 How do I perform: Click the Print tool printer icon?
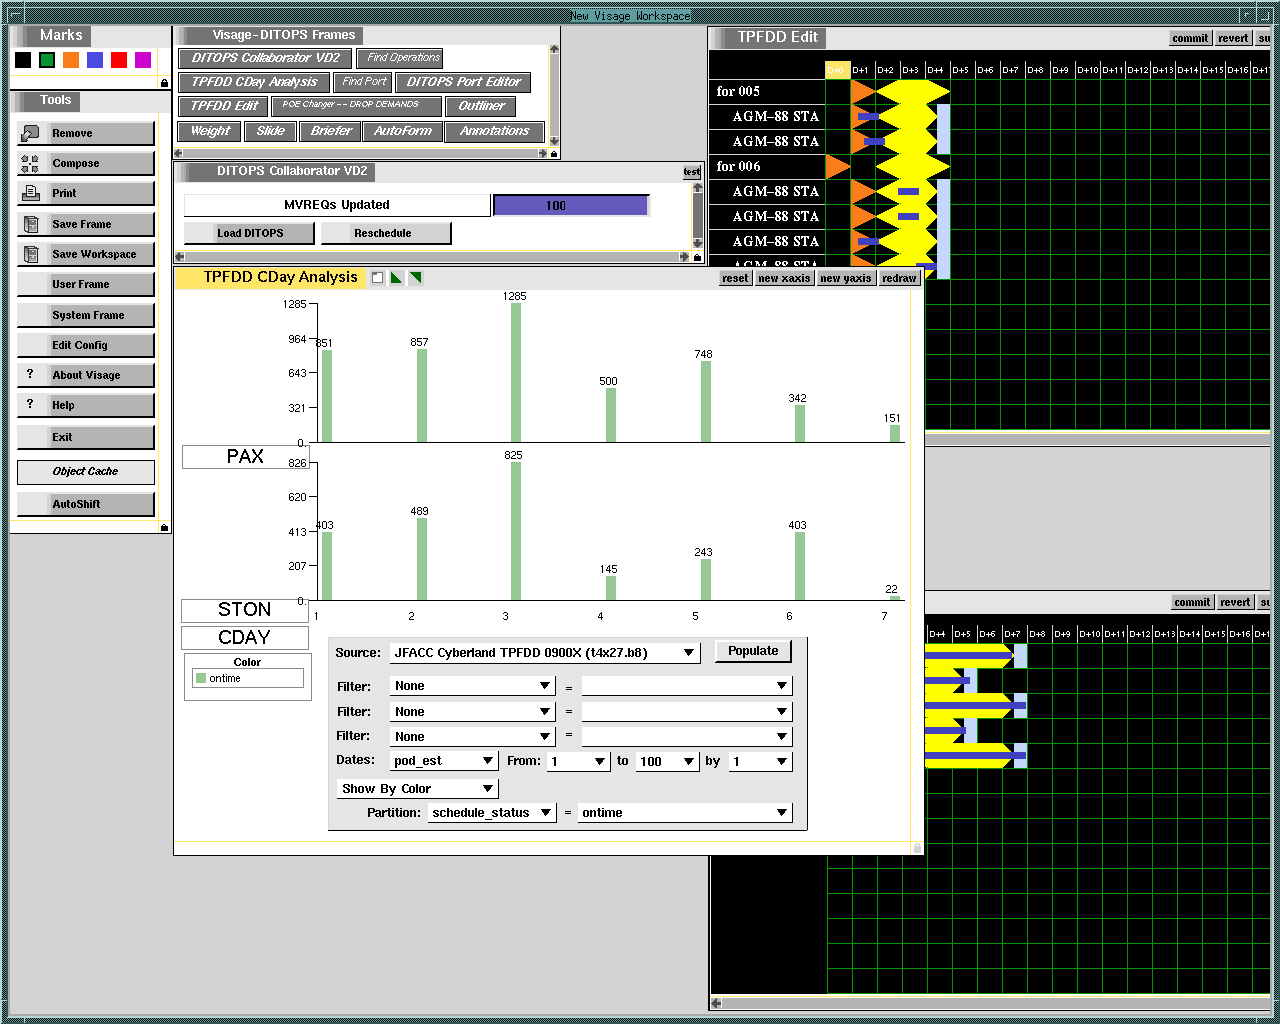tap(30, 193)
